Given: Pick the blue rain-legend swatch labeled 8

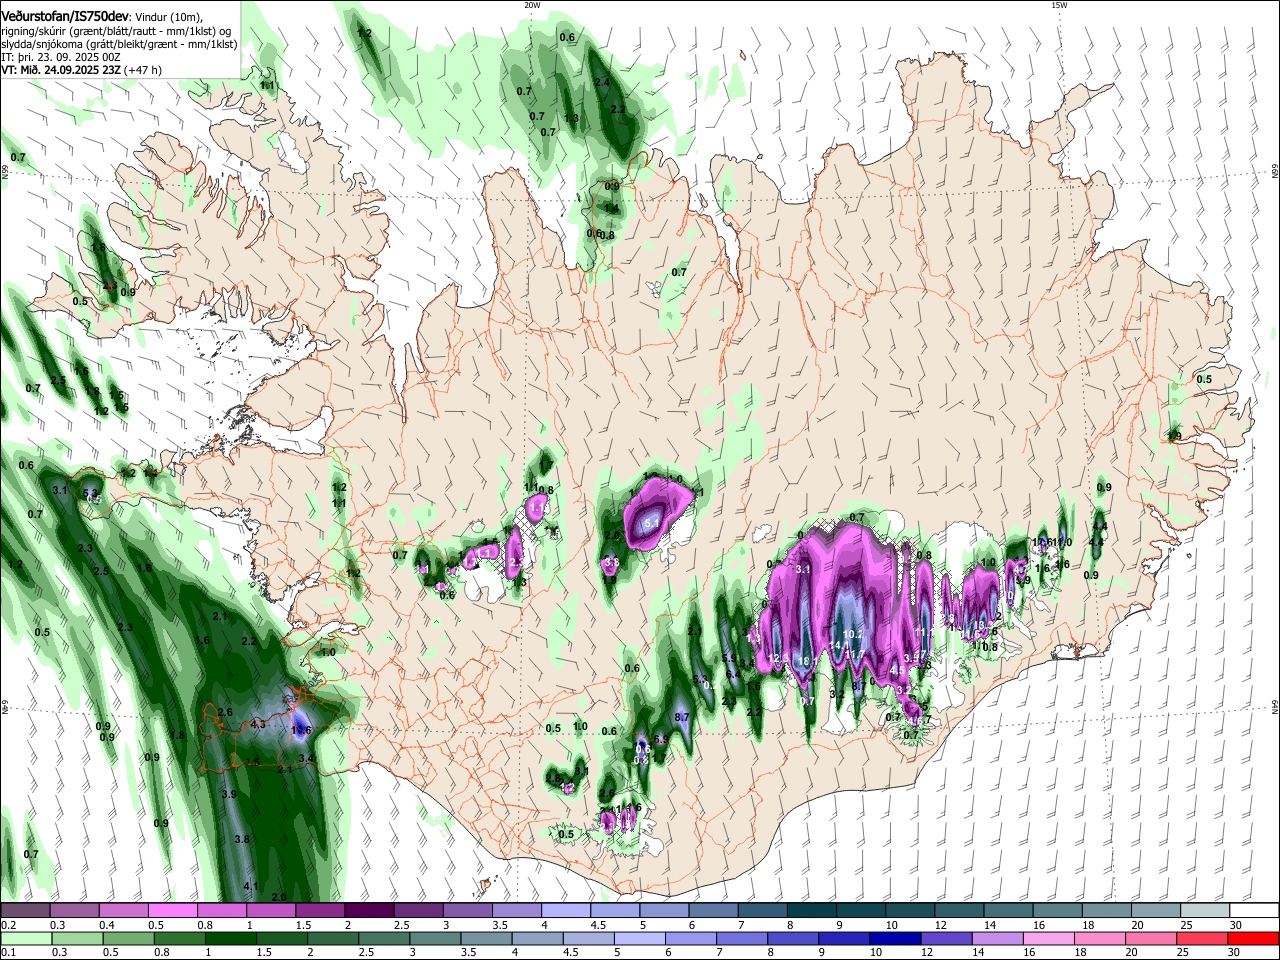Looking at the screenshot, I should coord(791,939).
